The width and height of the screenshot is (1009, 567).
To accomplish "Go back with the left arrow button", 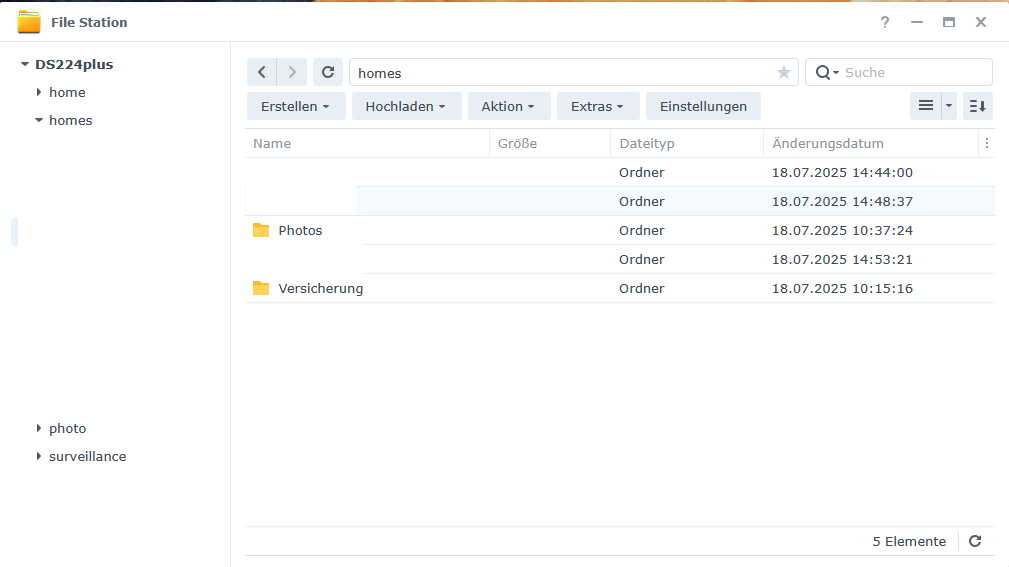I will (262, 72).
